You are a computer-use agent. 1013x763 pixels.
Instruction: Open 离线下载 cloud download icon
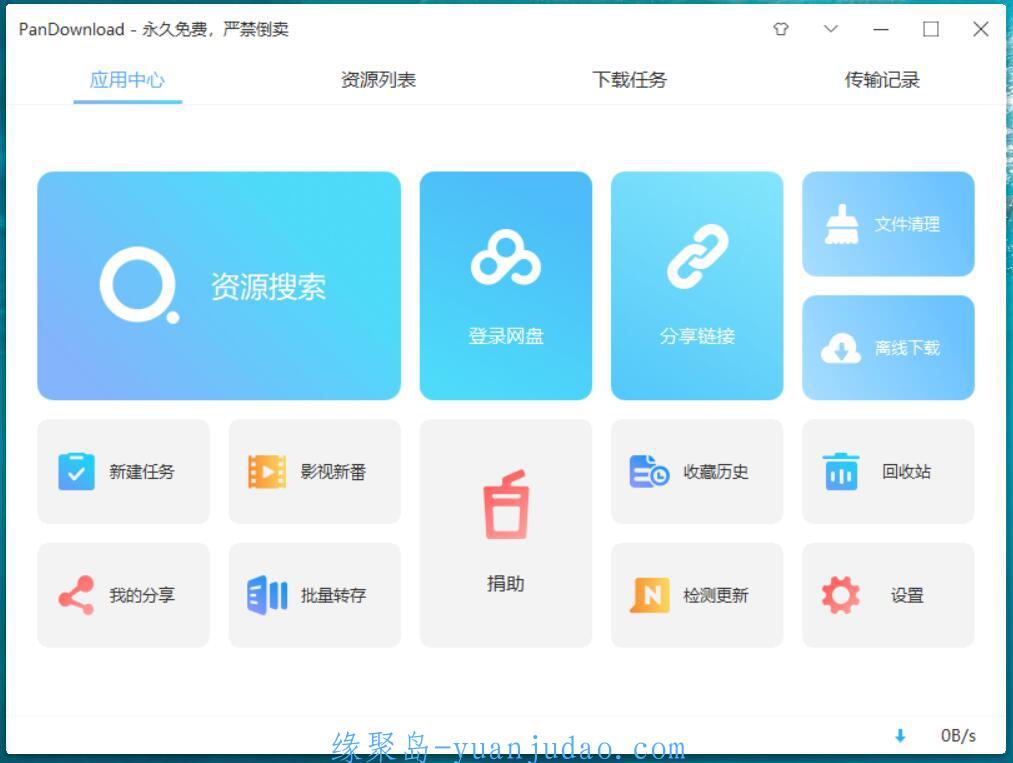click(x=841, y=349)
